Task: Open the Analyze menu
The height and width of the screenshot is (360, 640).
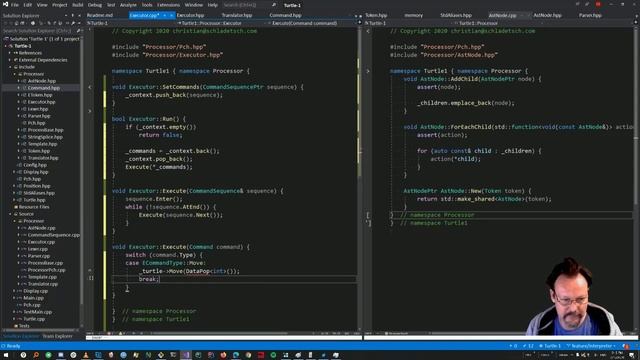Action: coord(128,5)
